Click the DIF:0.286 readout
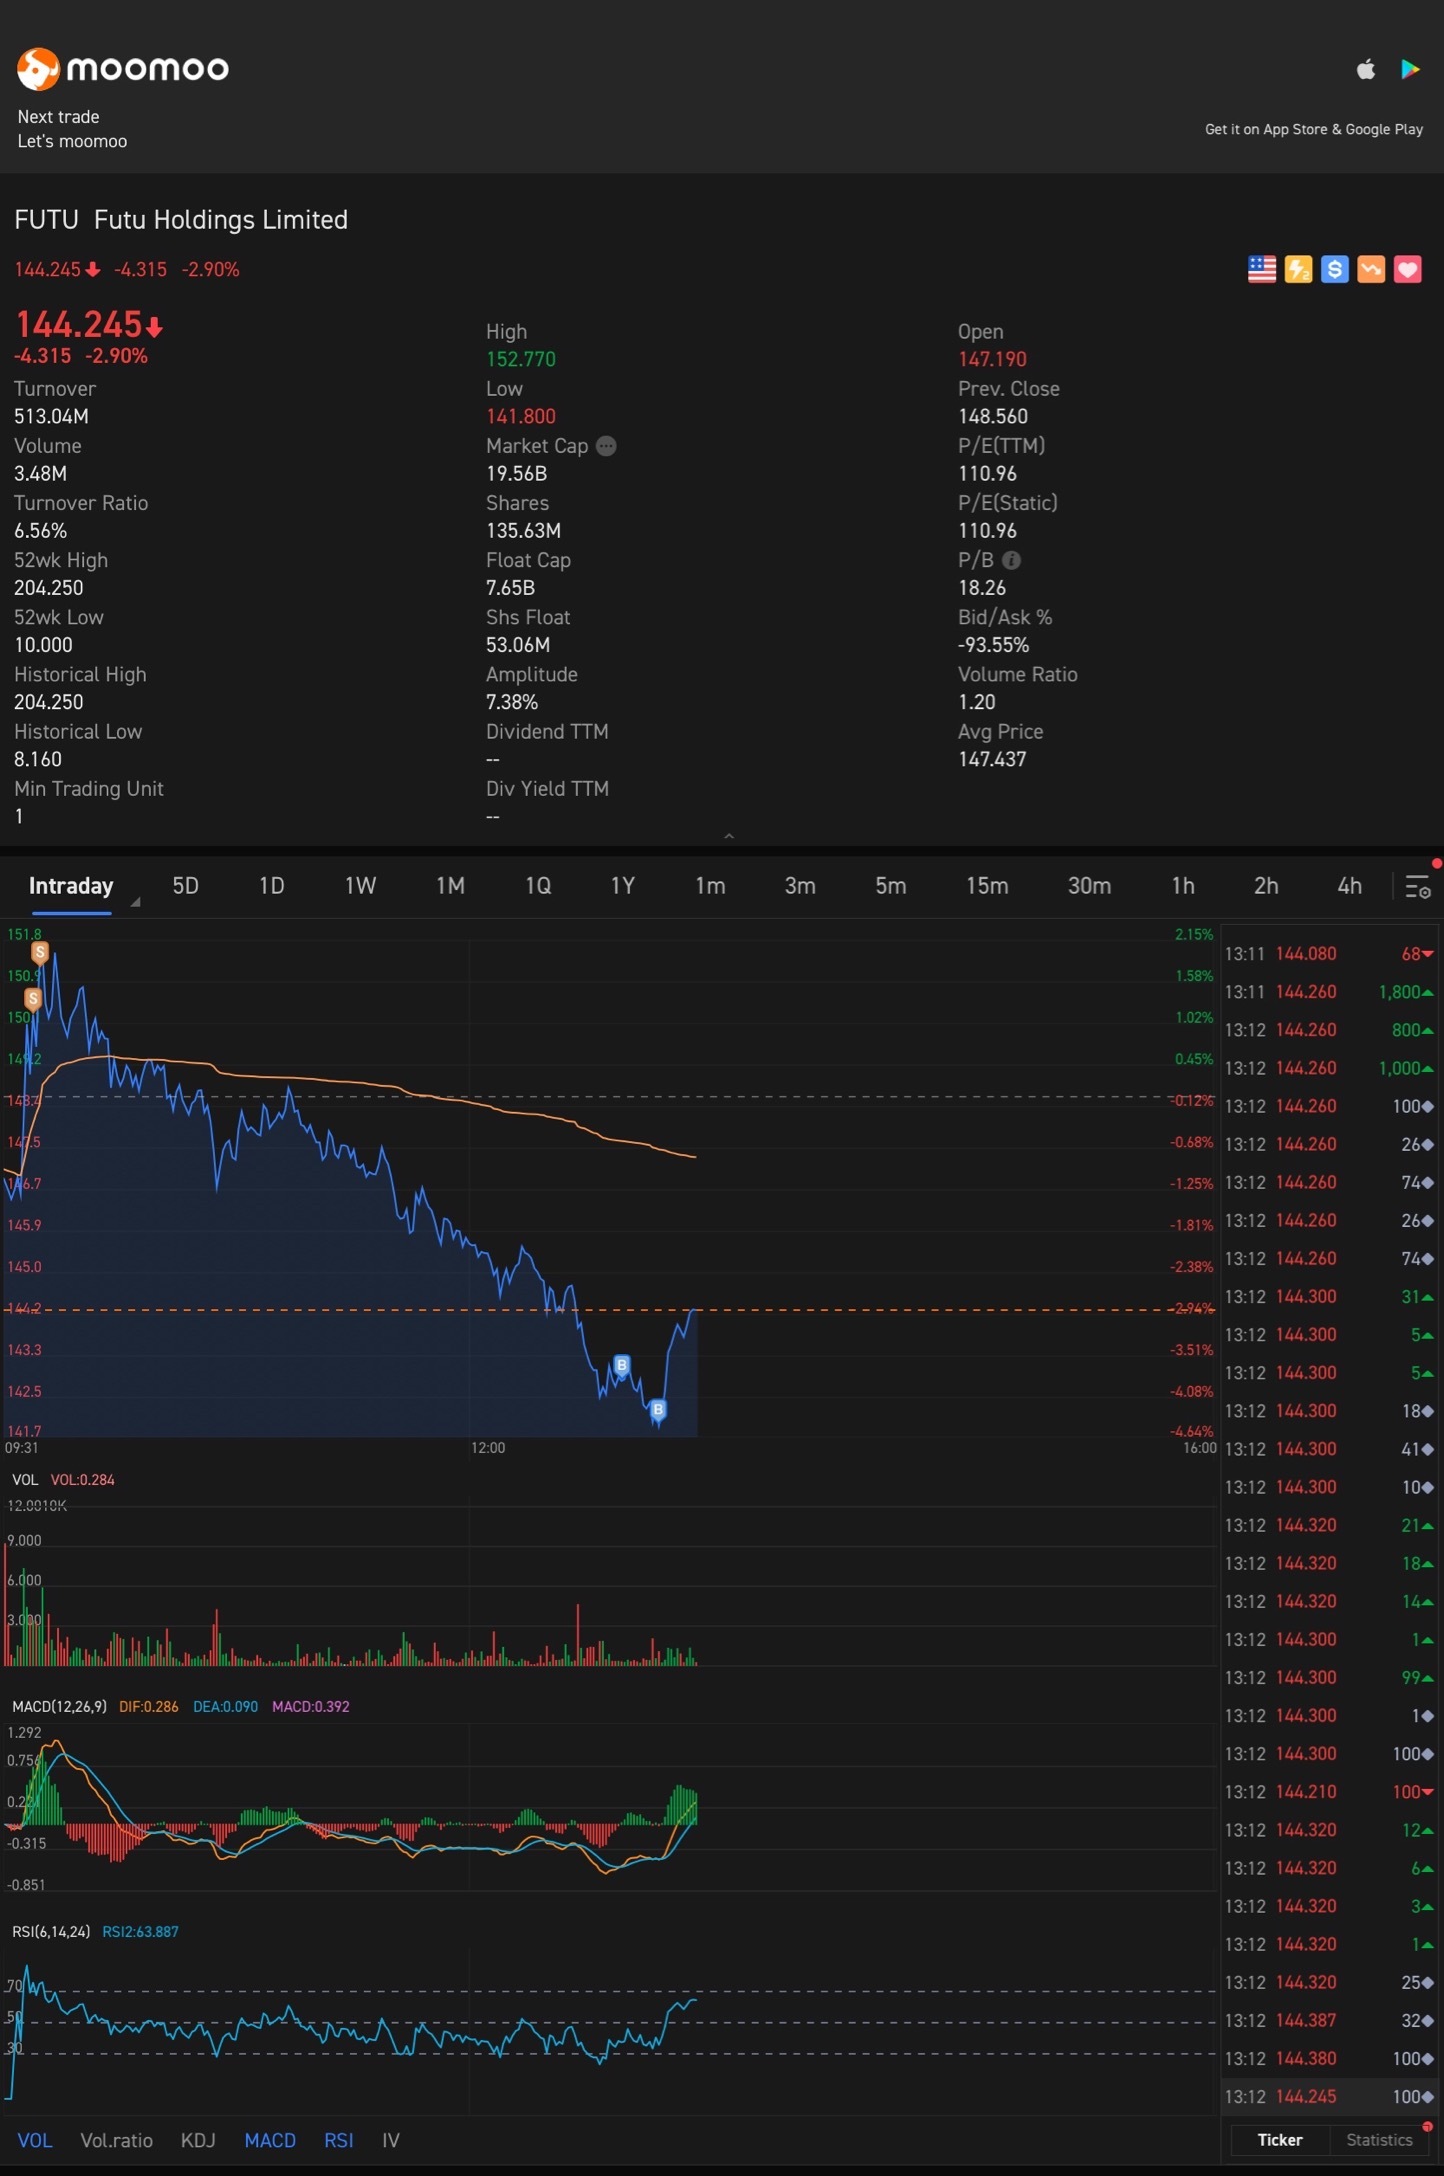This screenshot has height=2176, width=1444. tap(149, 1706)
